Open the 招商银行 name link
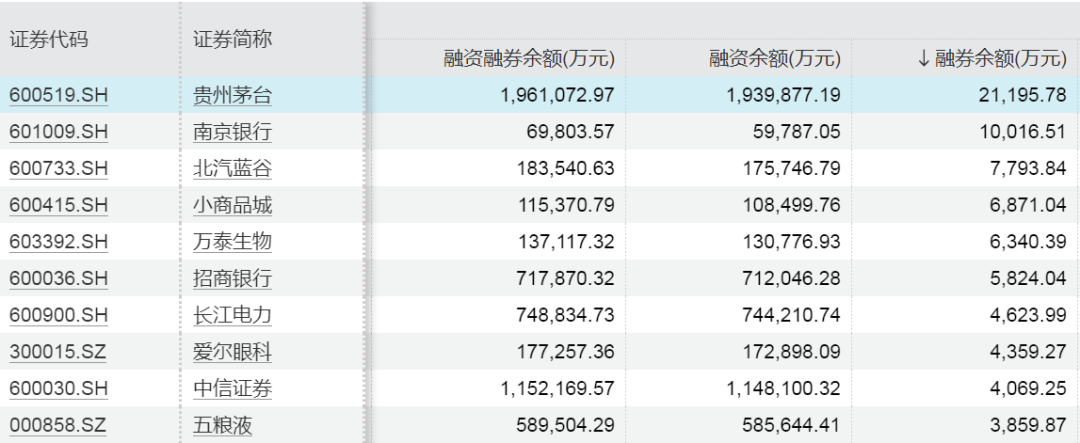The image size is (1080, 443). (x=232, y=279)
